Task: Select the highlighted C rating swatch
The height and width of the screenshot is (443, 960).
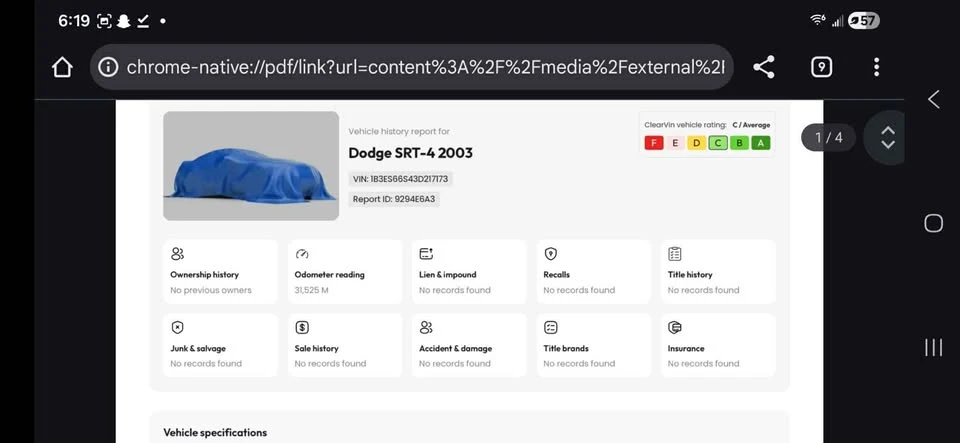Action: point(718,143)
